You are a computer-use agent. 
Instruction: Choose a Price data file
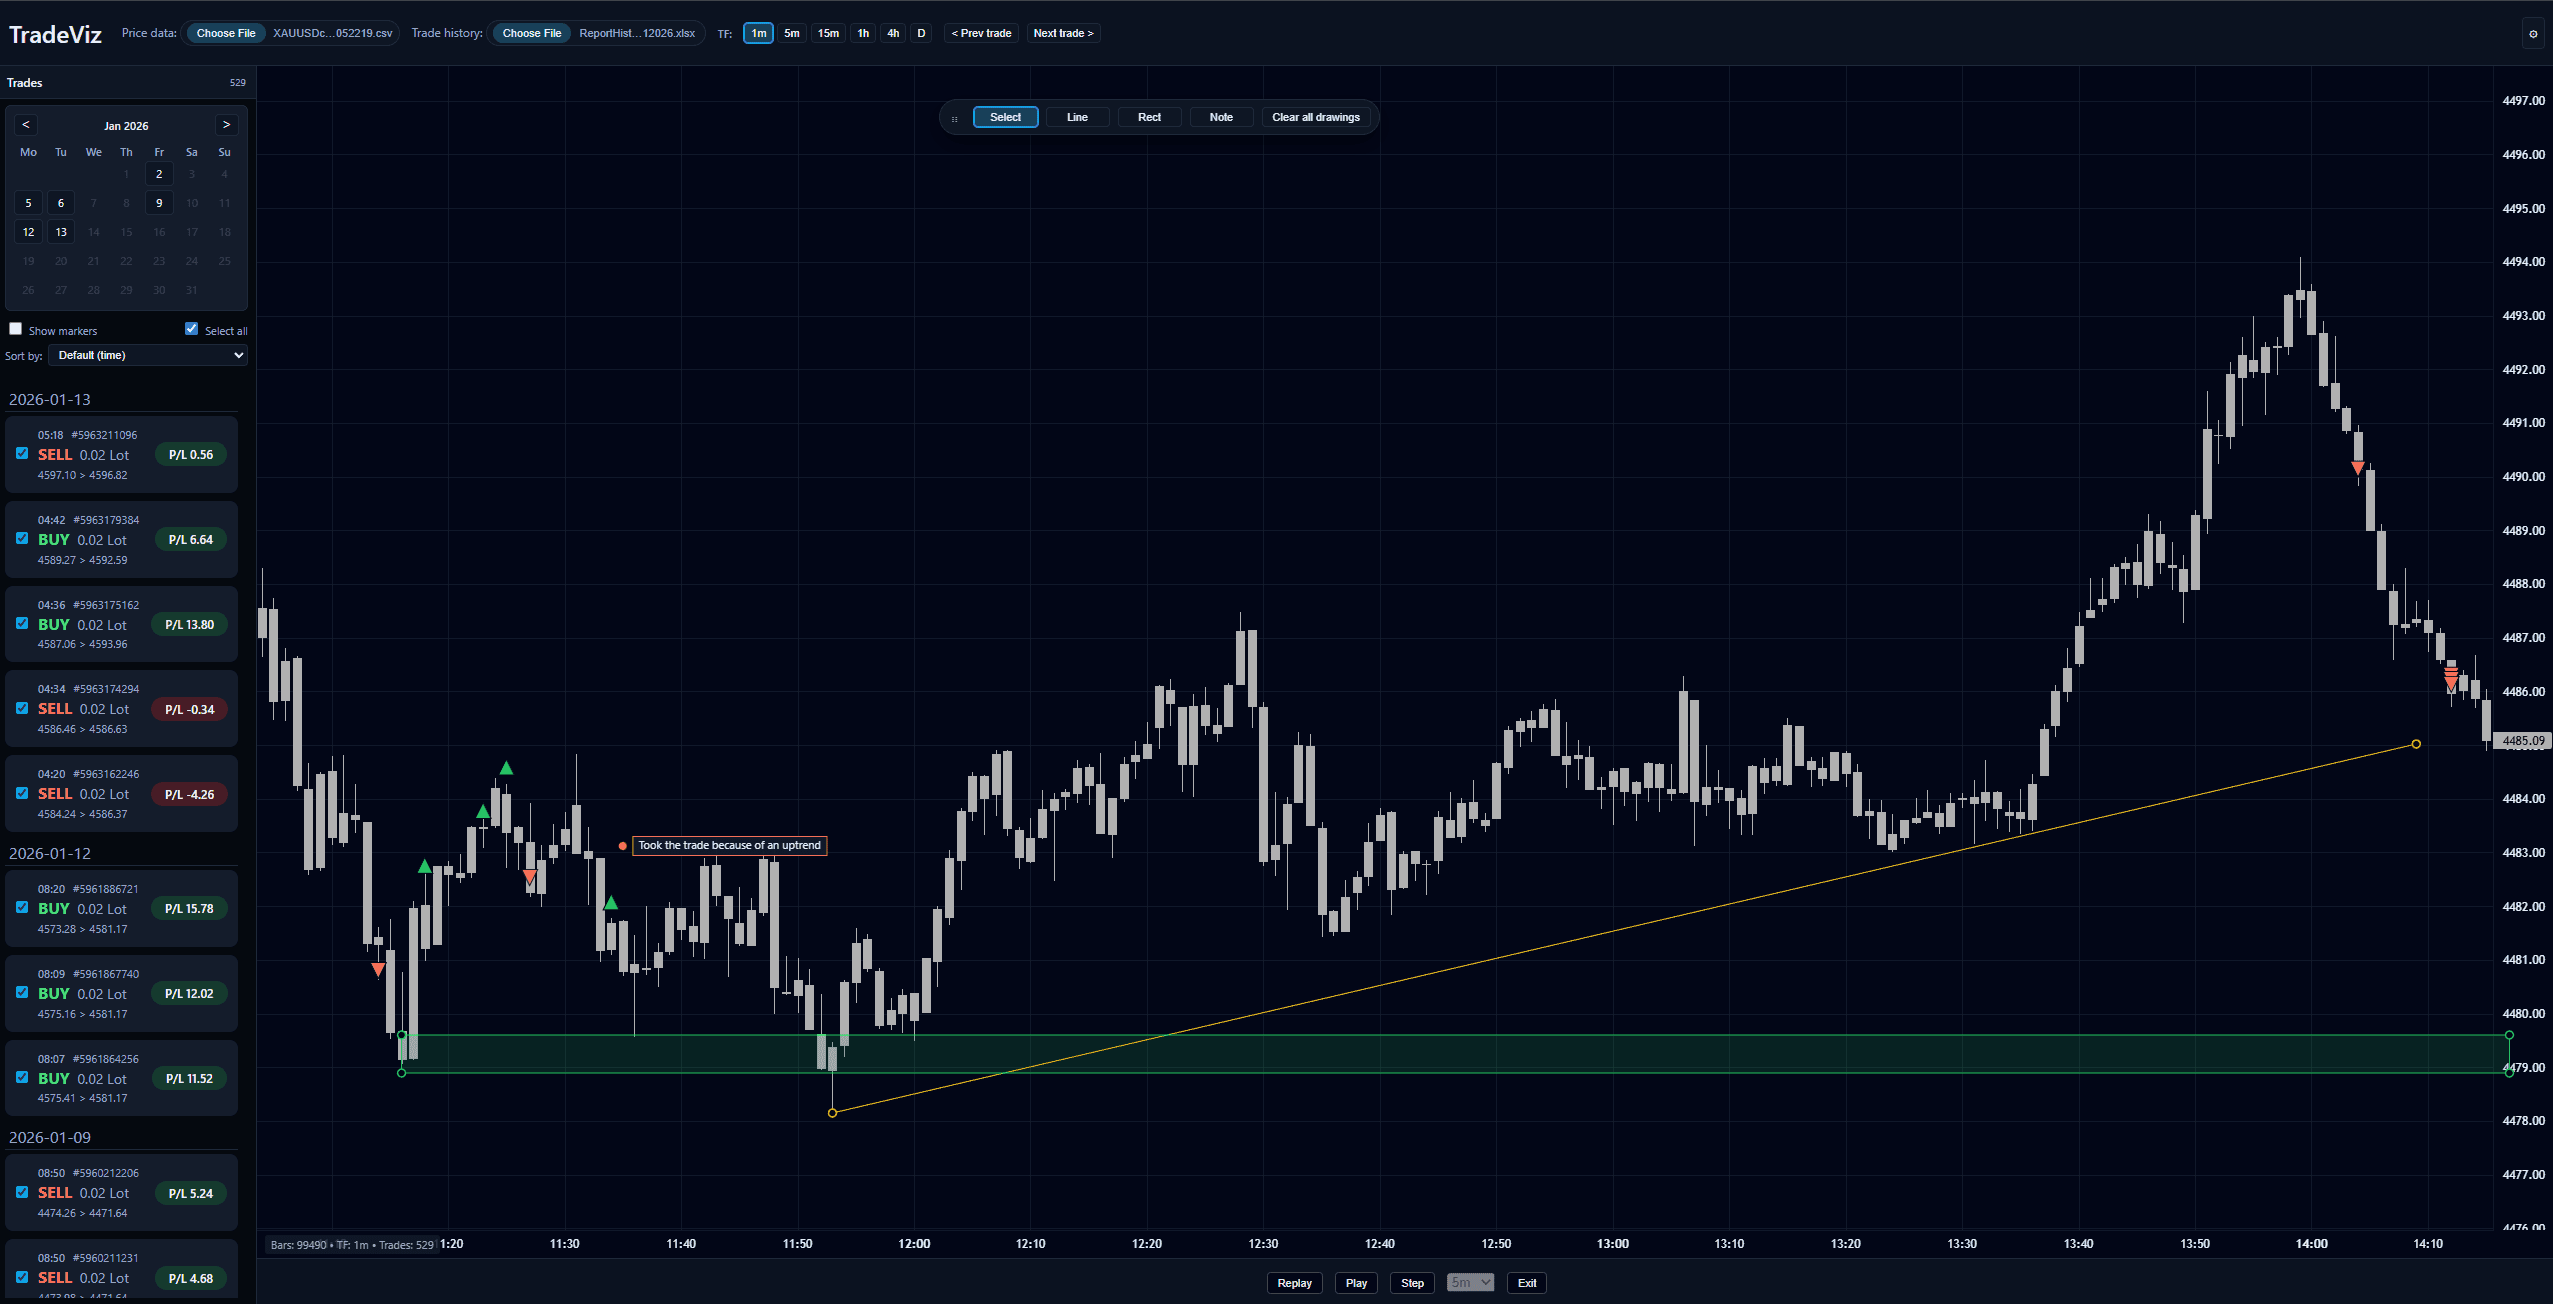pos(226,33)
